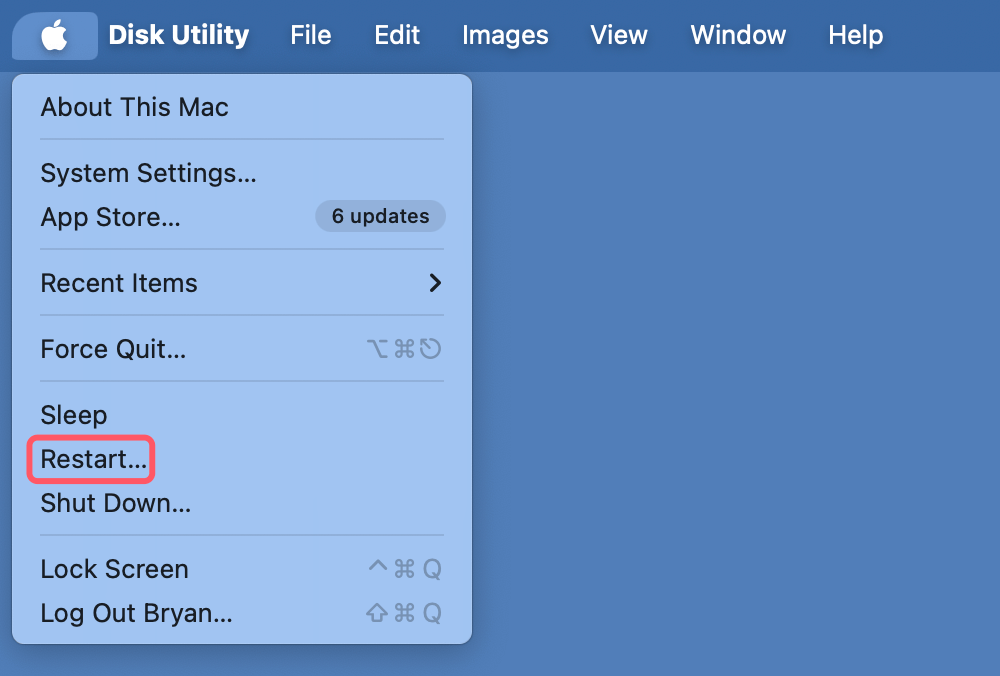The width and height of the screenshot is (1000, 676).
Task: Click the 6 updates badge
Action: tap(380, 216)
